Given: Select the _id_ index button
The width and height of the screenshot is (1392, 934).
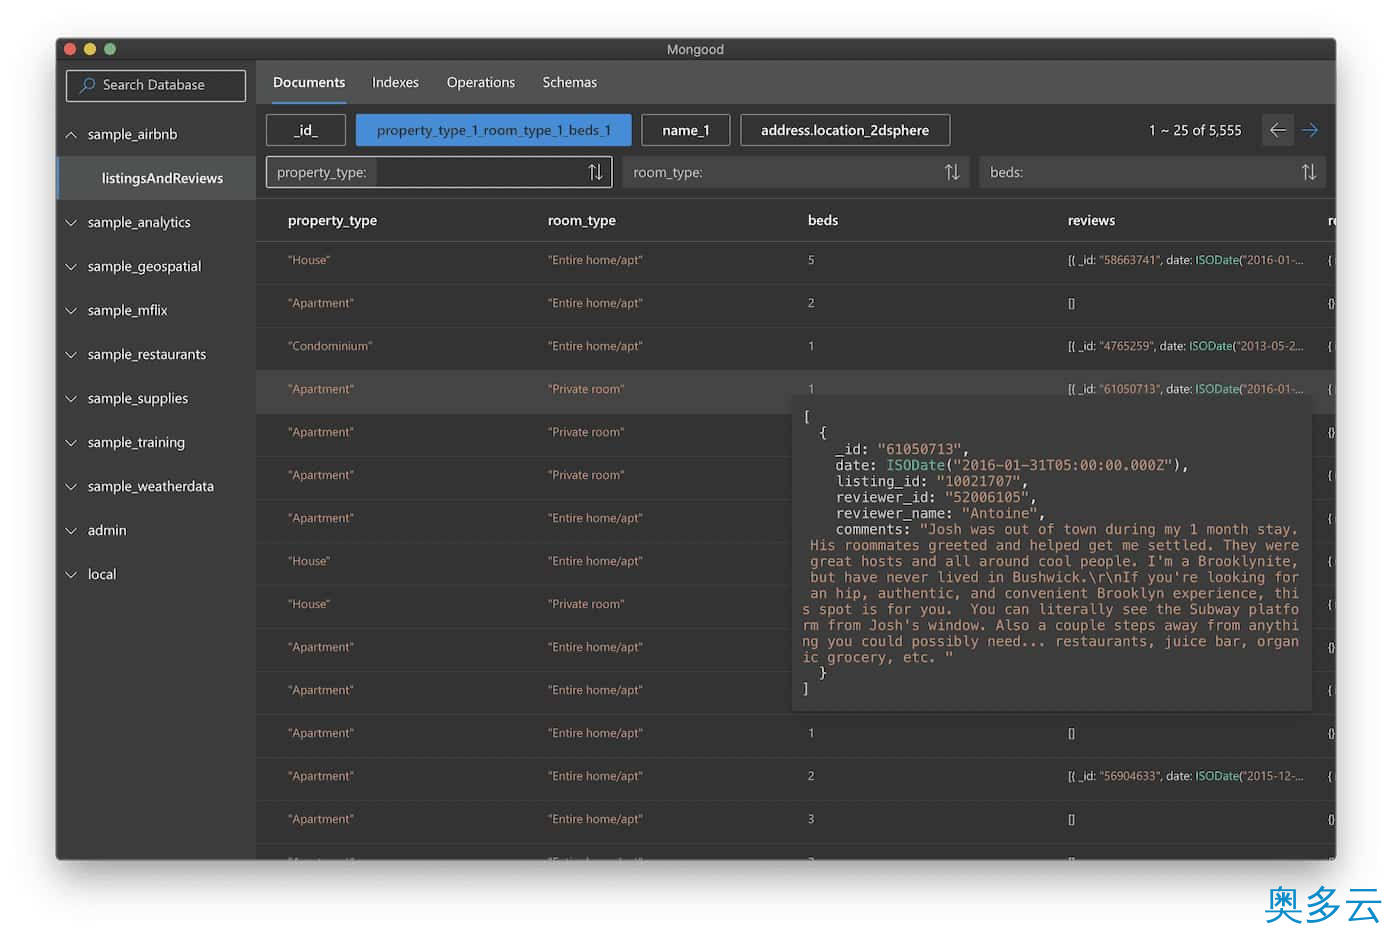Looking at the screenshot, I should [306, 130].
